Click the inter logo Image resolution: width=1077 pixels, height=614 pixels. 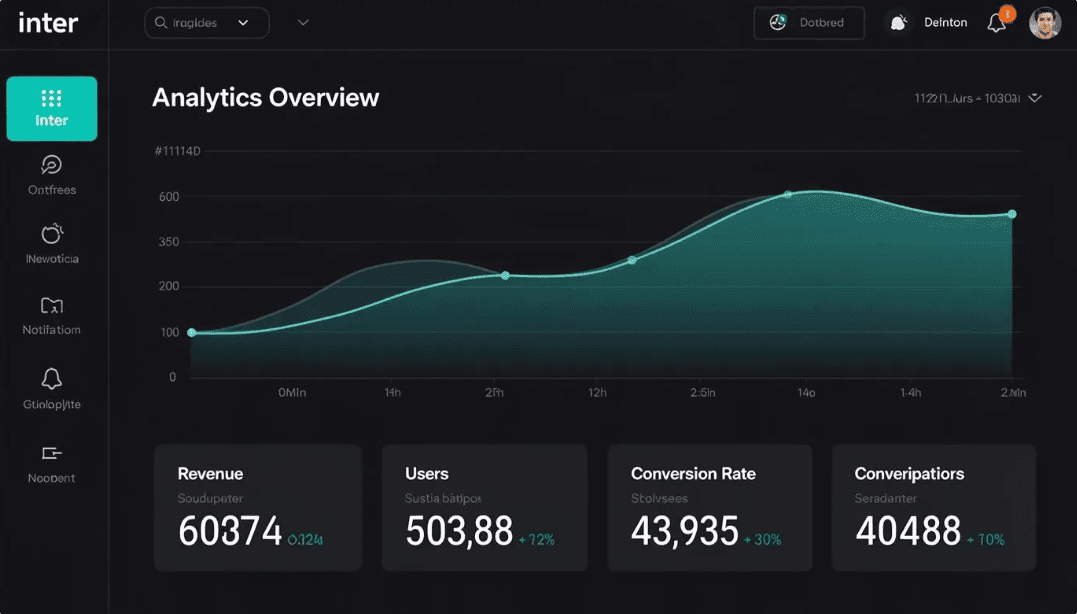pos(48,22)
